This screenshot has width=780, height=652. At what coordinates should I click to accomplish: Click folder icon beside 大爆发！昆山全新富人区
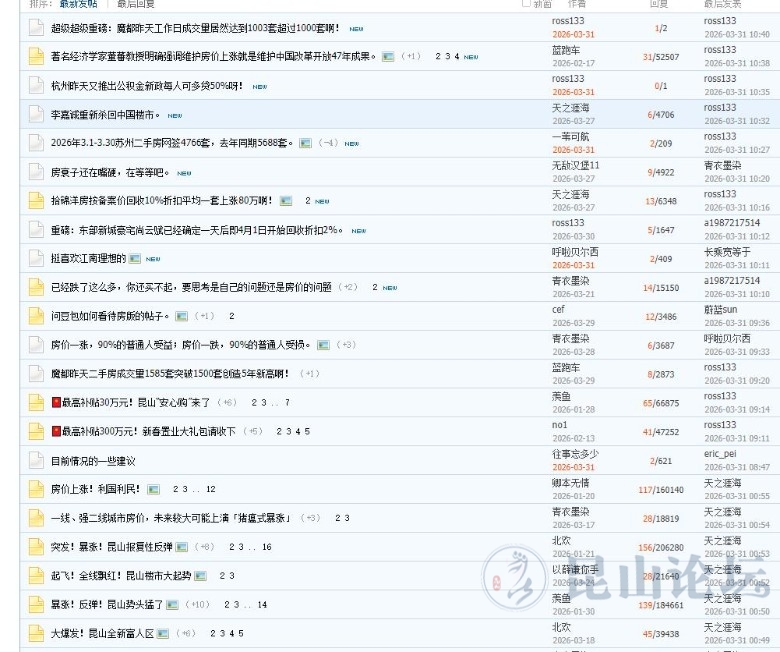click(36, 634)
